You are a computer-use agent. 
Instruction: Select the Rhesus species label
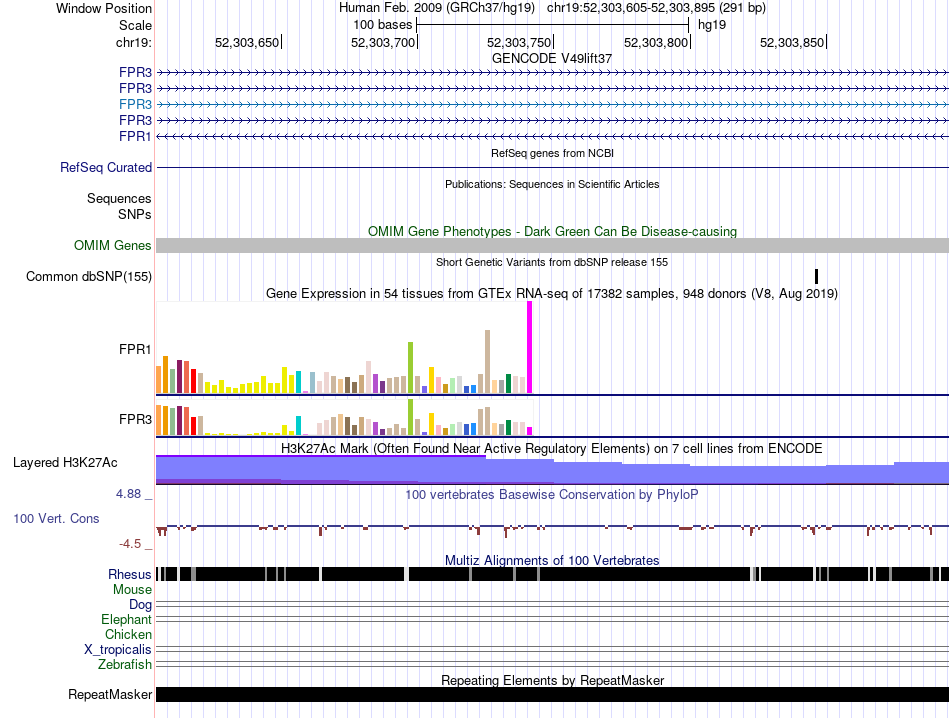point(130,574)
